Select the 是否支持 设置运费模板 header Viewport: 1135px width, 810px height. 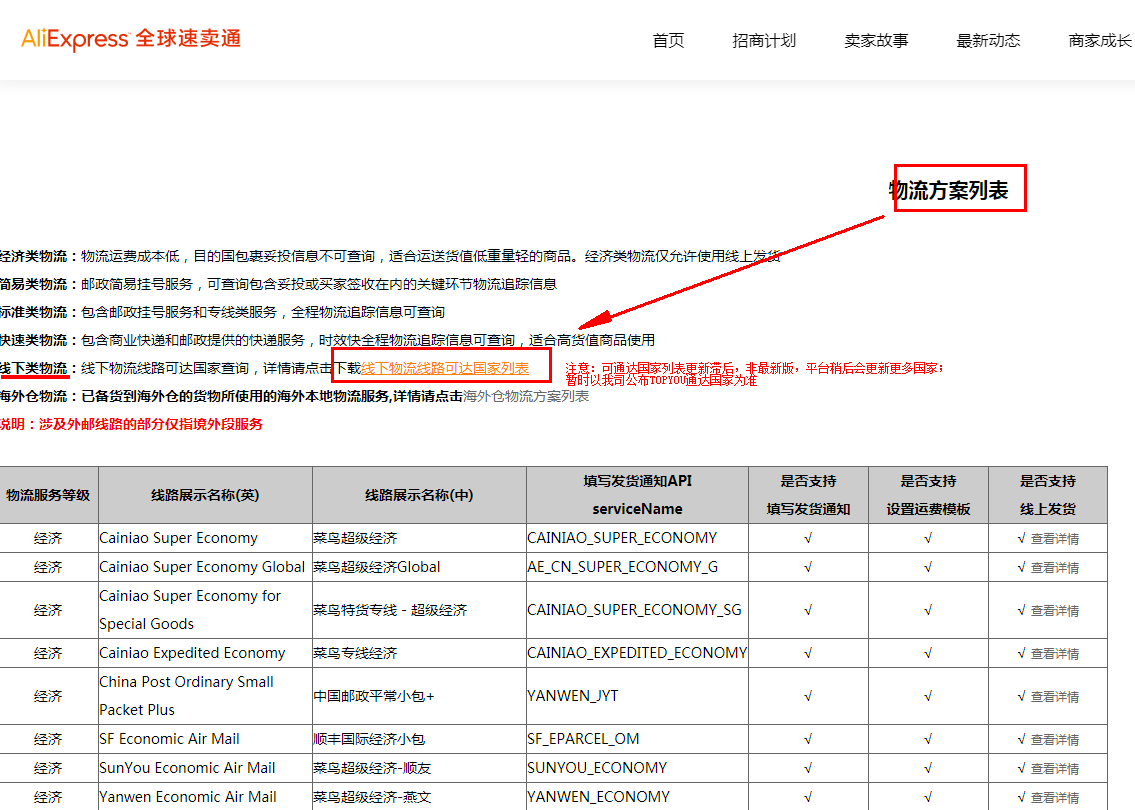pyautogui.click(x=929, y=495)
